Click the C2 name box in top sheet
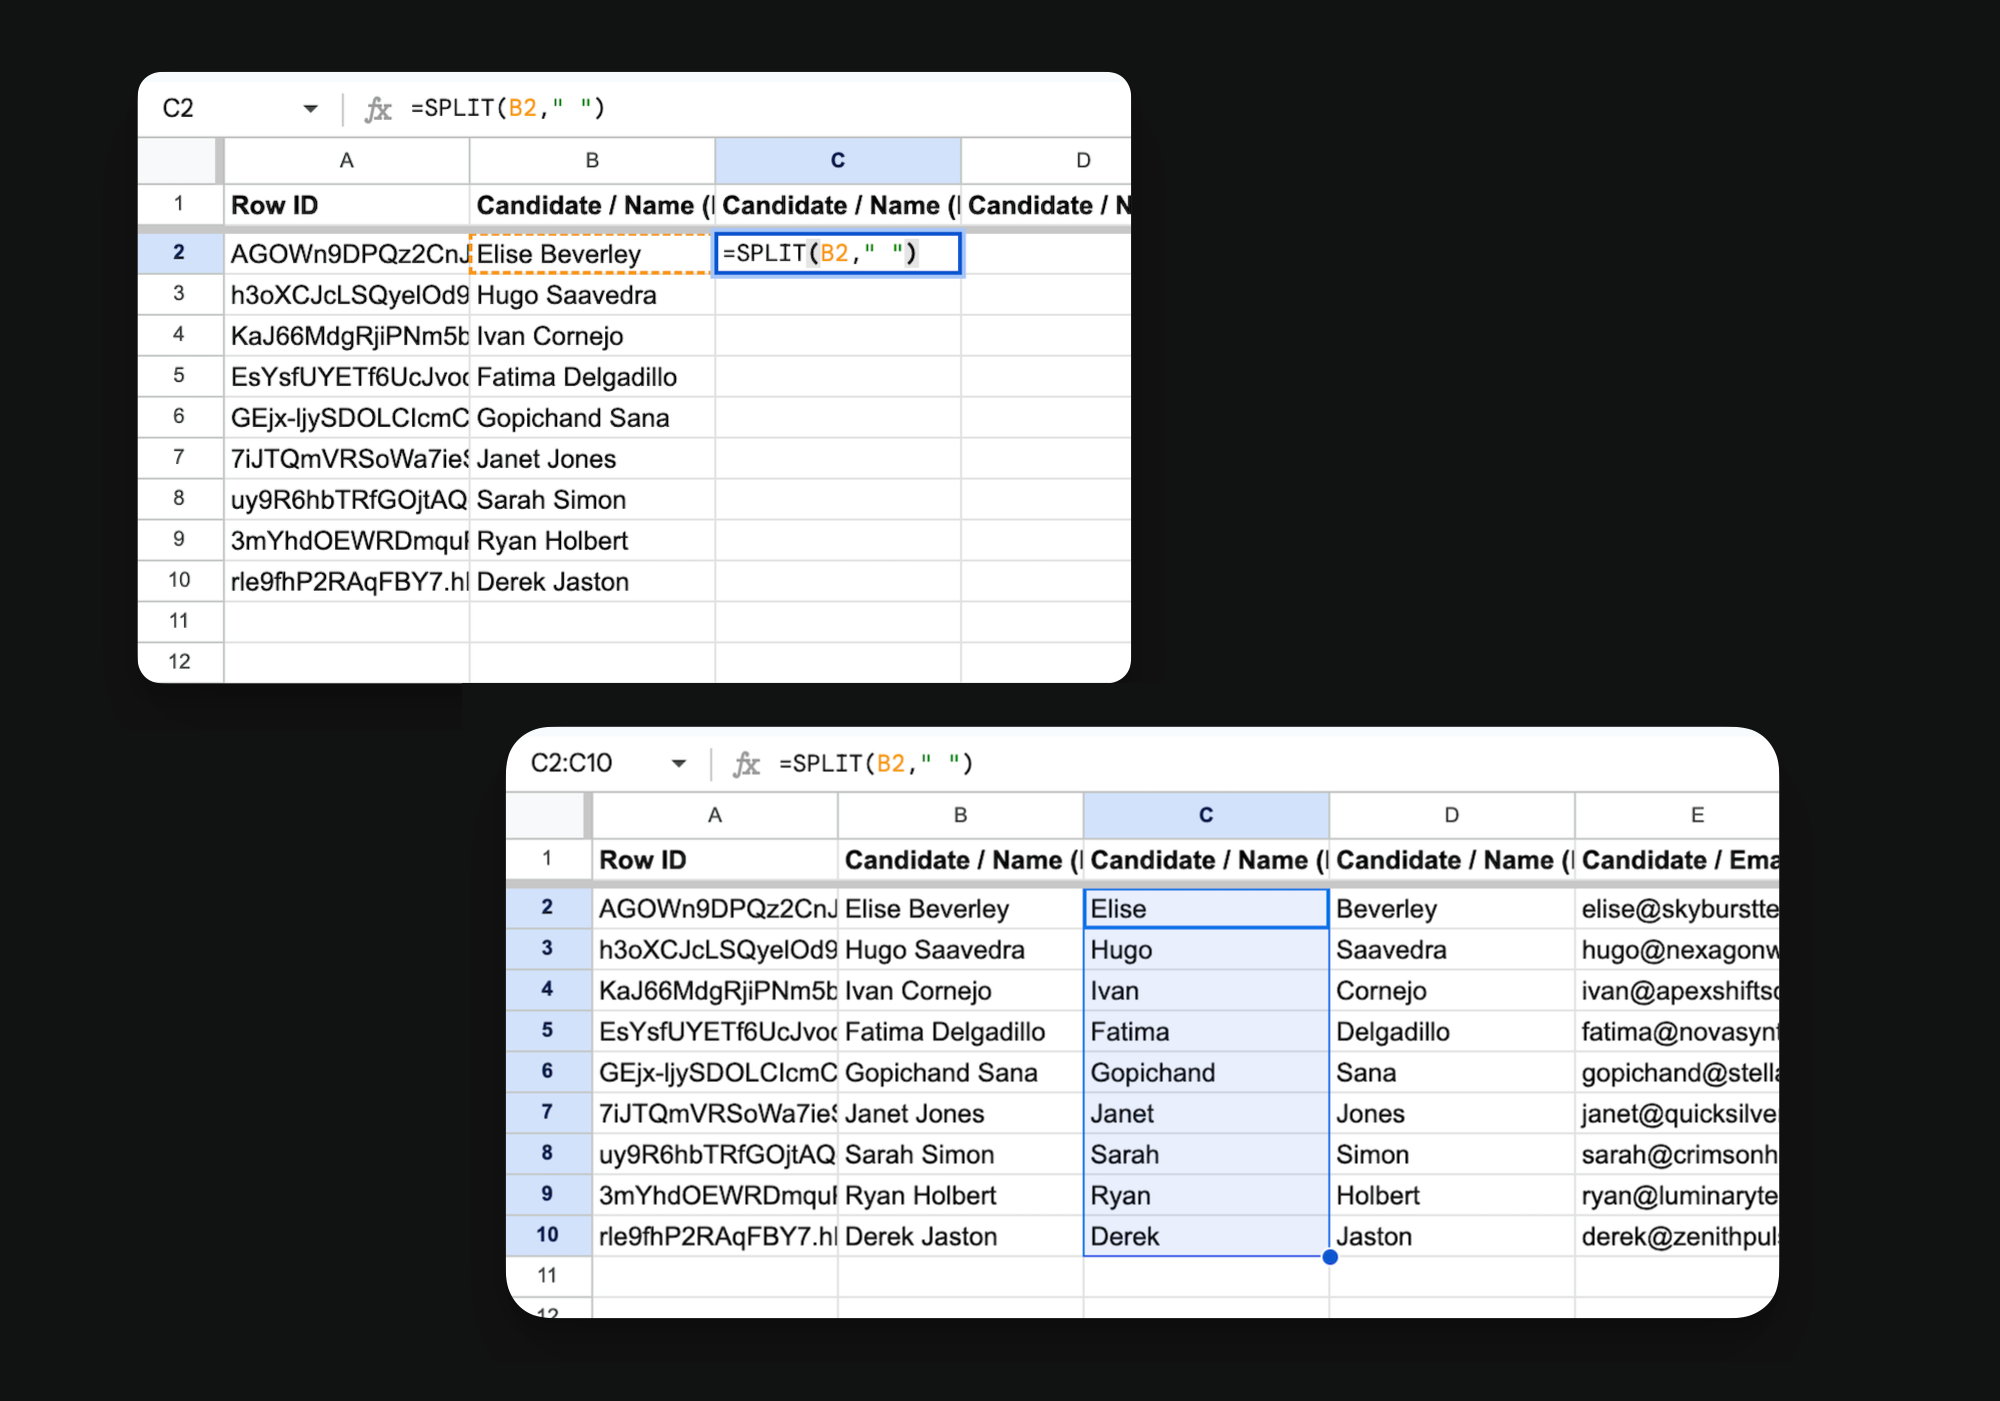Image resolution: width=2000 pixels, height=1401 pixels. tap(179, 108)
